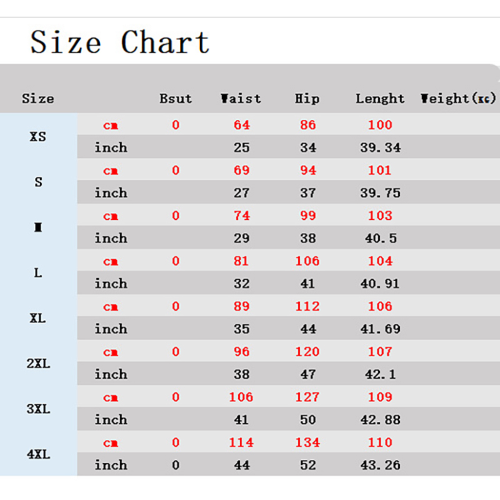Click the Lenght column header
500x500 pixels.
click(380, 99)
